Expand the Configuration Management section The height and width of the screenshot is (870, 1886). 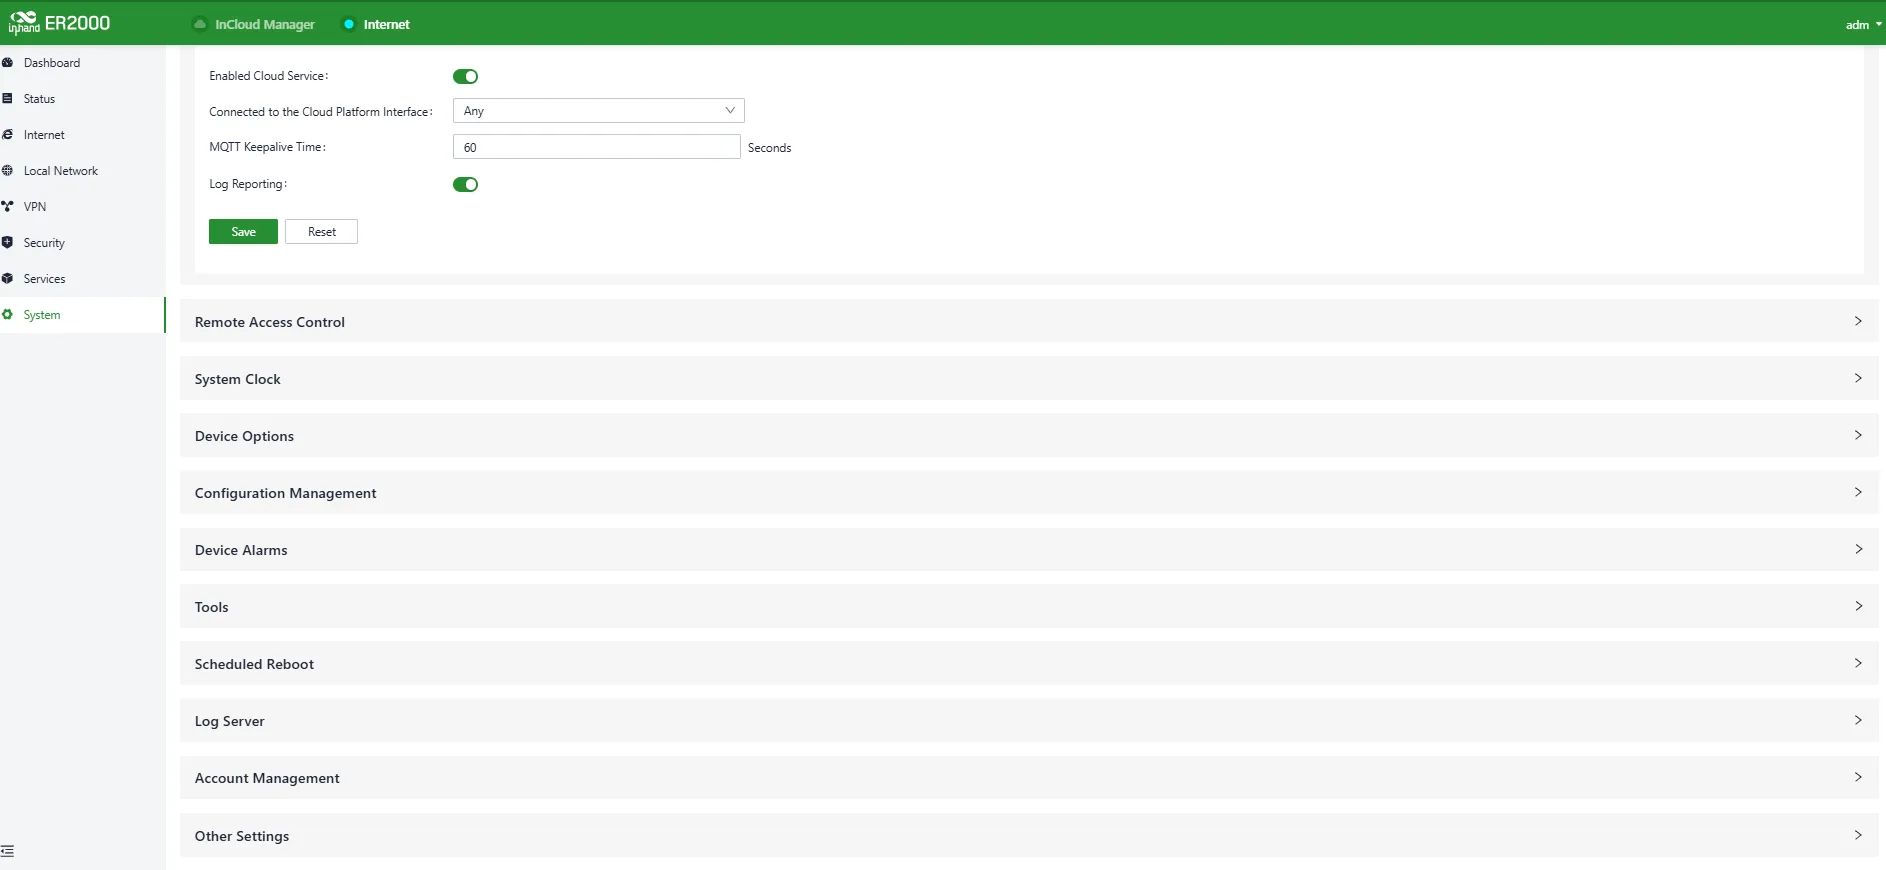tap(1029, 492)
